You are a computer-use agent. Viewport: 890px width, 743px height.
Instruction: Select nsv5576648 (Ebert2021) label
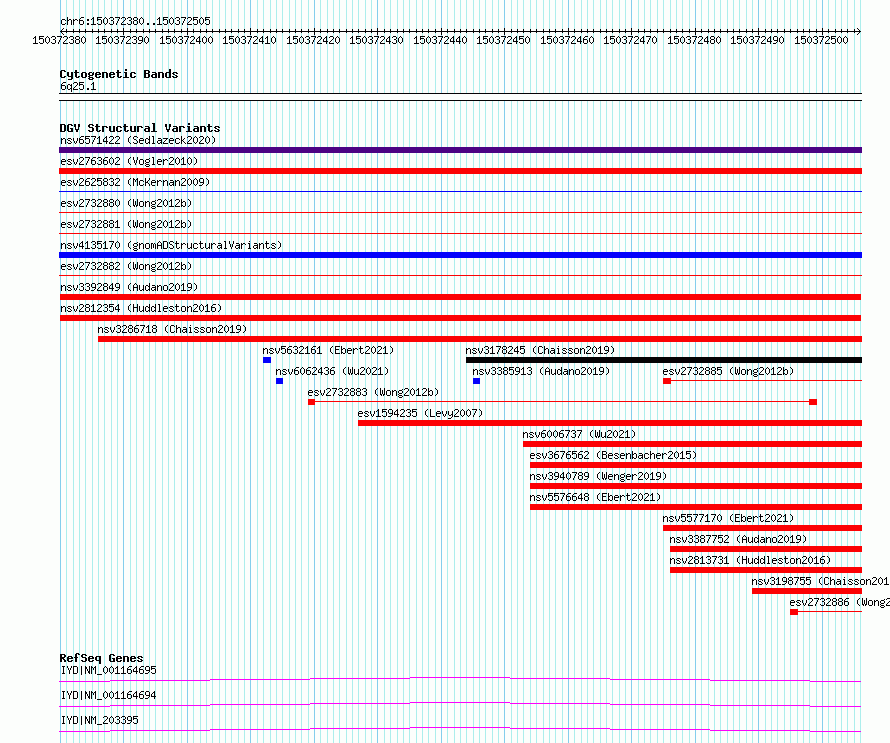tap(595, 497)
